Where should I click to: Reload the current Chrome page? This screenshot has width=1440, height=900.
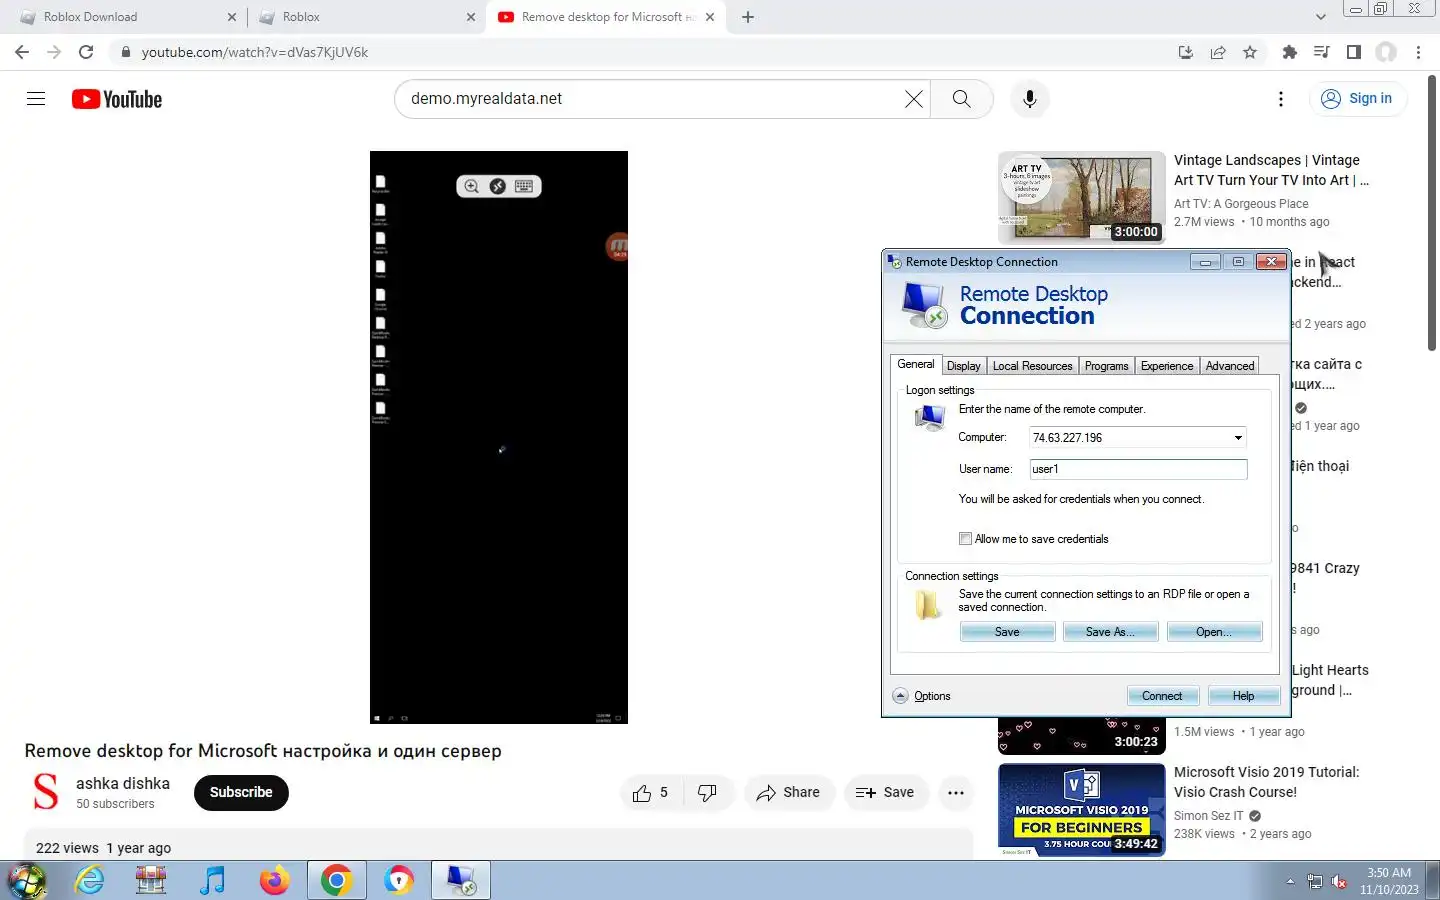point(86,52)
